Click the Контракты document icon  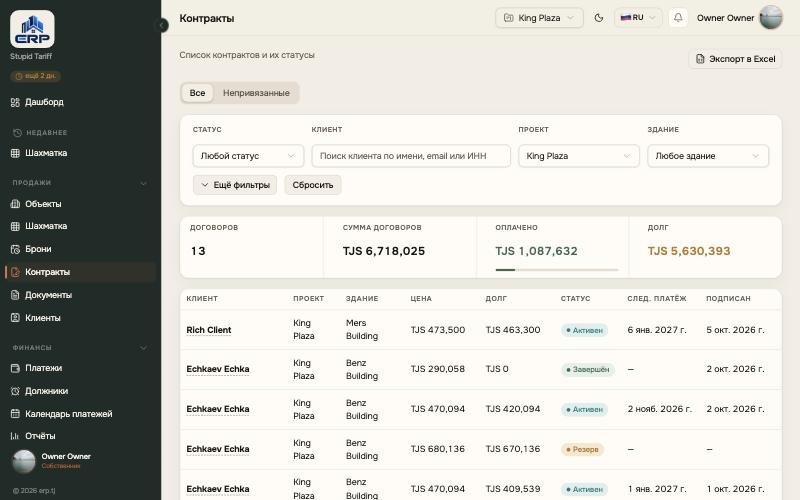15,272
